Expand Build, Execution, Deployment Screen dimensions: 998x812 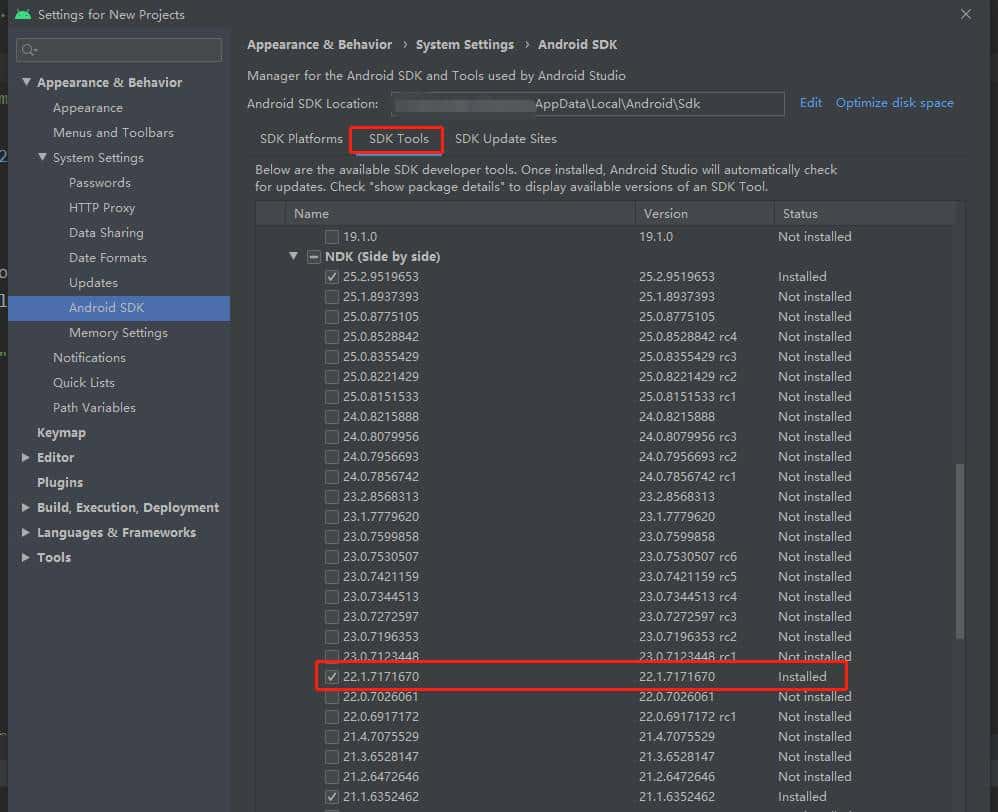(26, 507)
